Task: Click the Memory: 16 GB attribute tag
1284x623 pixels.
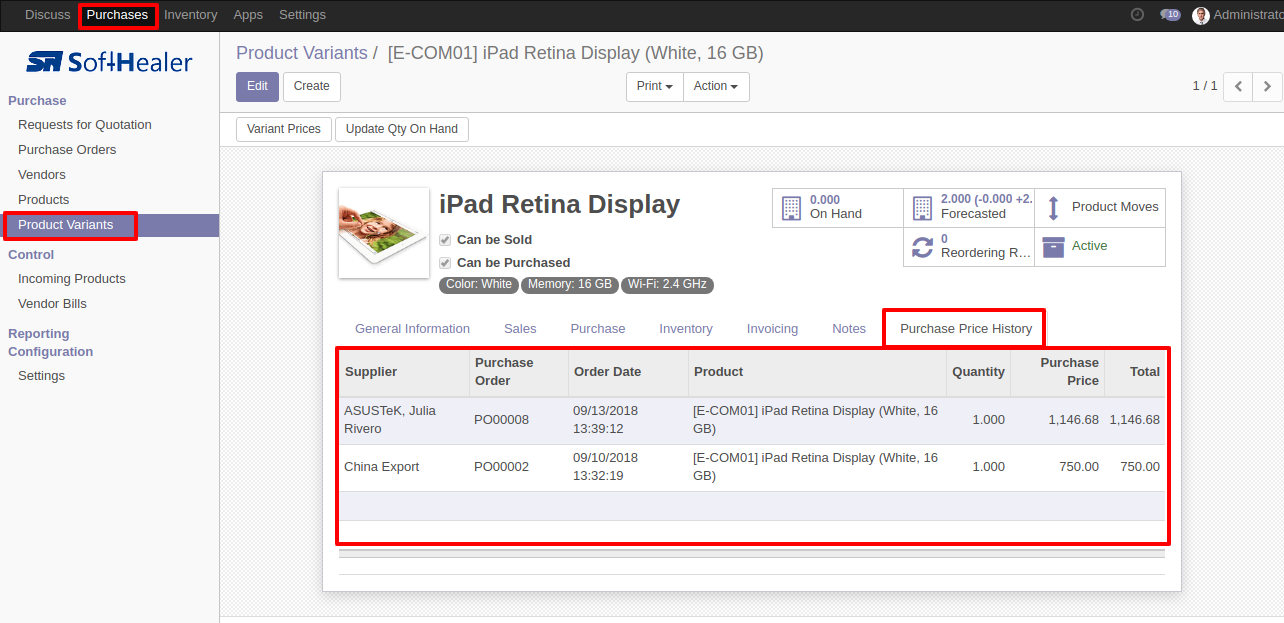Action: coord(570,285)
